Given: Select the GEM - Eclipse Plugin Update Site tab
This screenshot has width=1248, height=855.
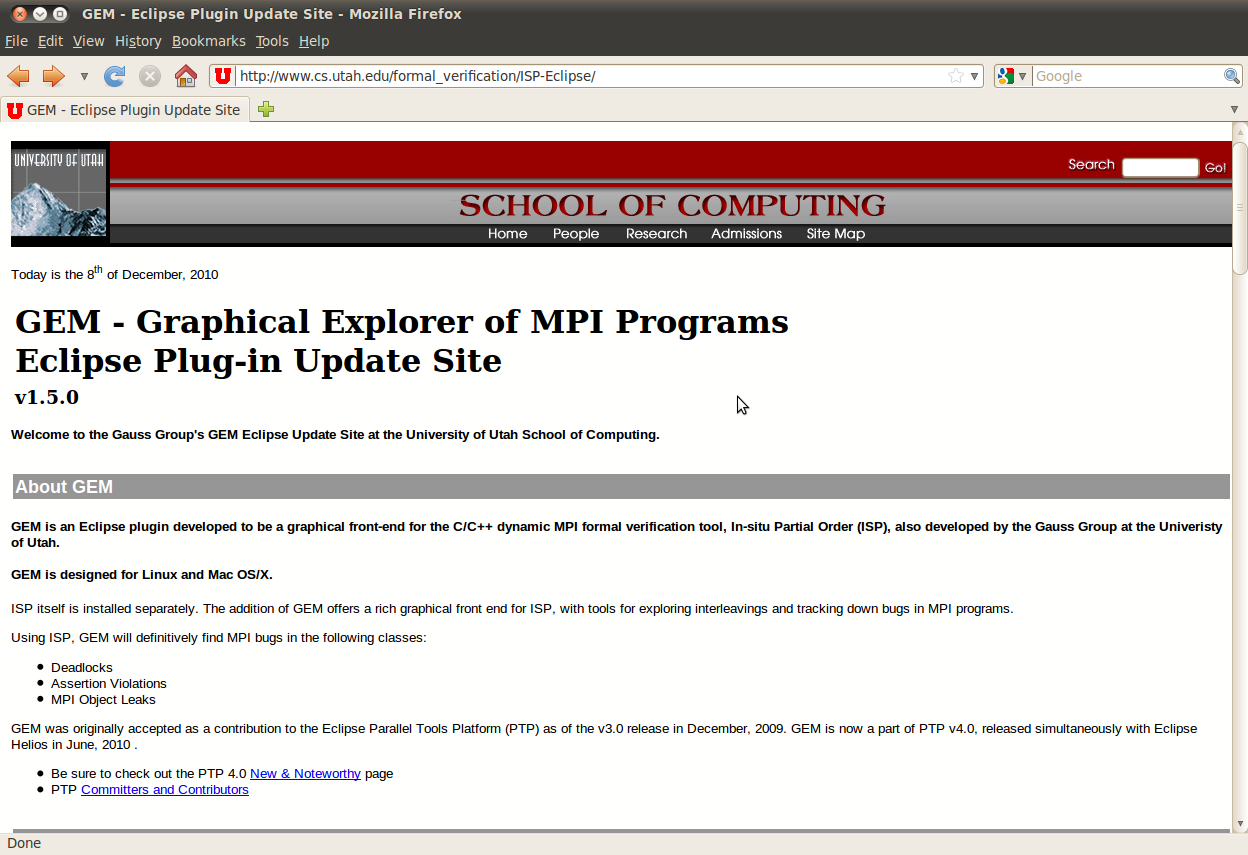Looking at the screenshot, I should 125,109.
